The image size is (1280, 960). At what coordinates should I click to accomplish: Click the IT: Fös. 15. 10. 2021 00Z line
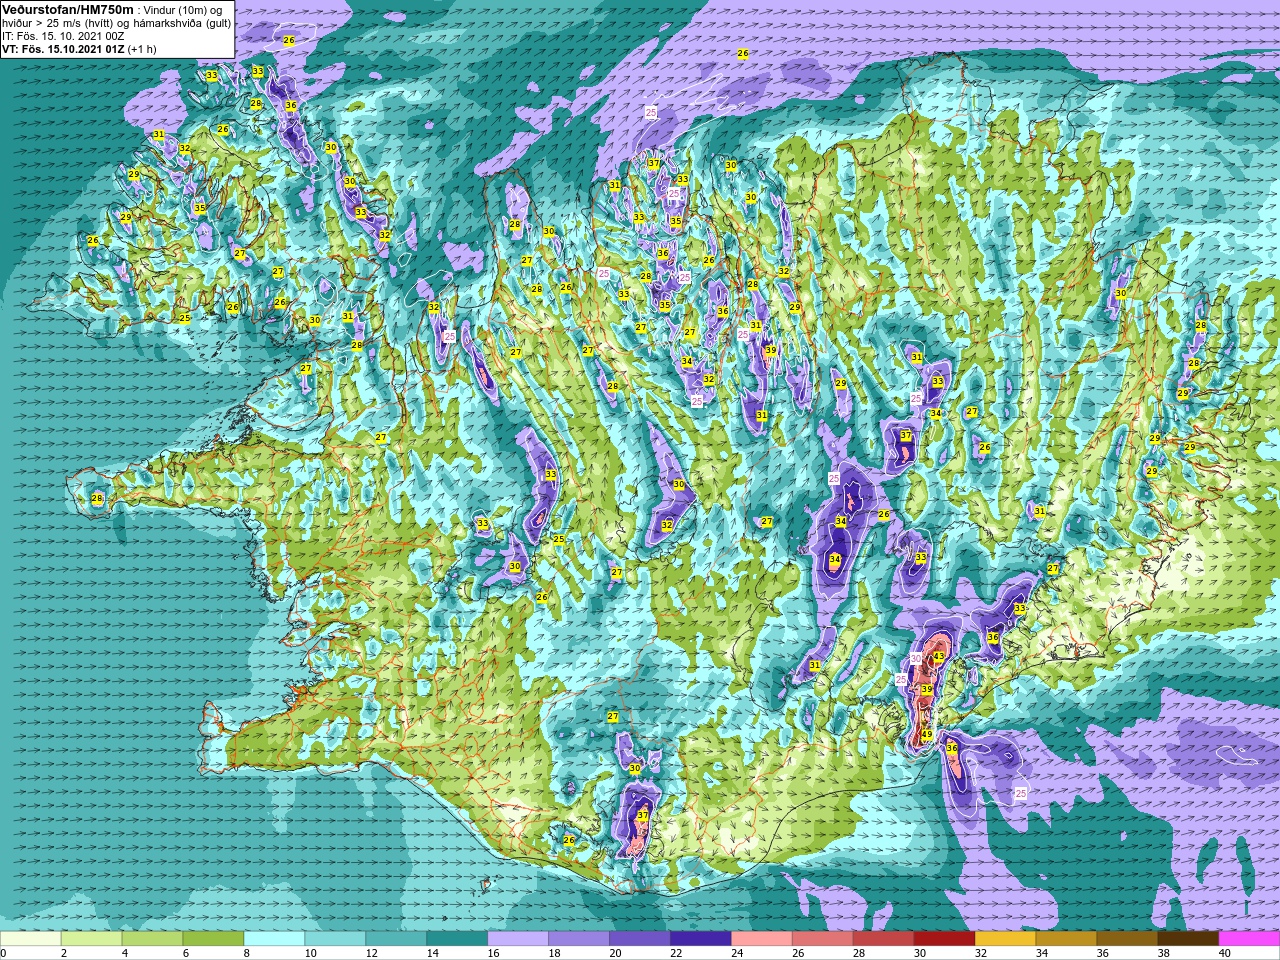(x=63, y=35)
